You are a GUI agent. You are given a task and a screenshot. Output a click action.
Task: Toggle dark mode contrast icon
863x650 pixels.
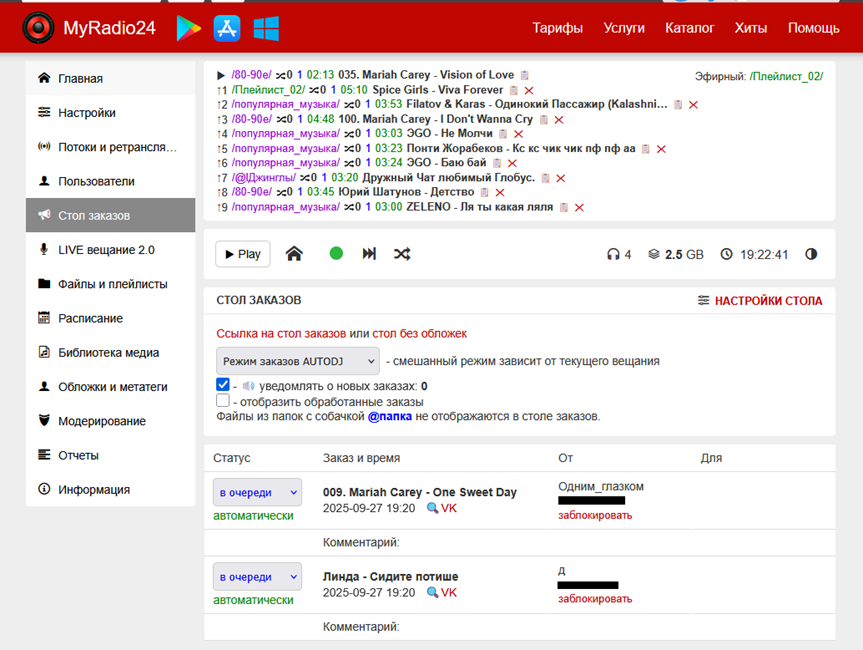pos(811,254)
